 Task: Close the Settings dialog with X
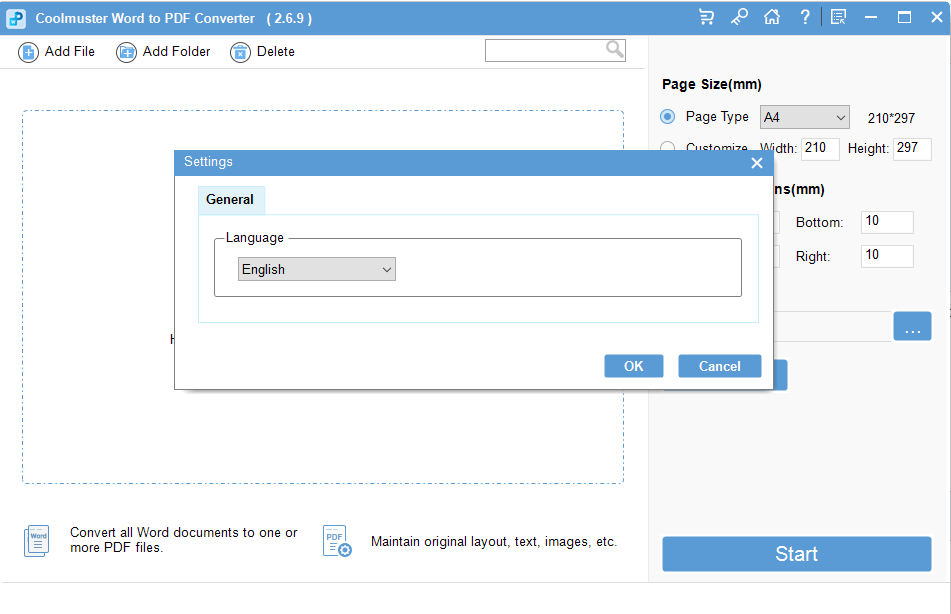click(x=757, y=163)
